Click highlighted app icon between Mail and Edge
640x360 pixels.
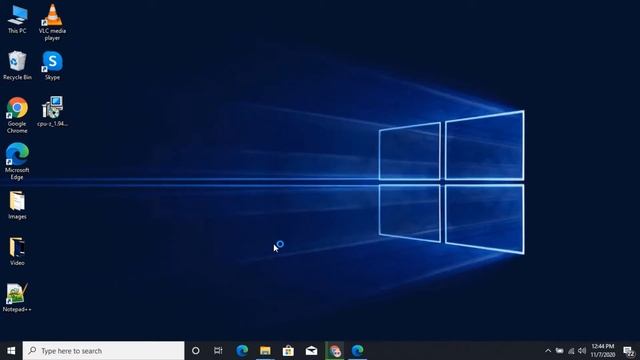335,351
